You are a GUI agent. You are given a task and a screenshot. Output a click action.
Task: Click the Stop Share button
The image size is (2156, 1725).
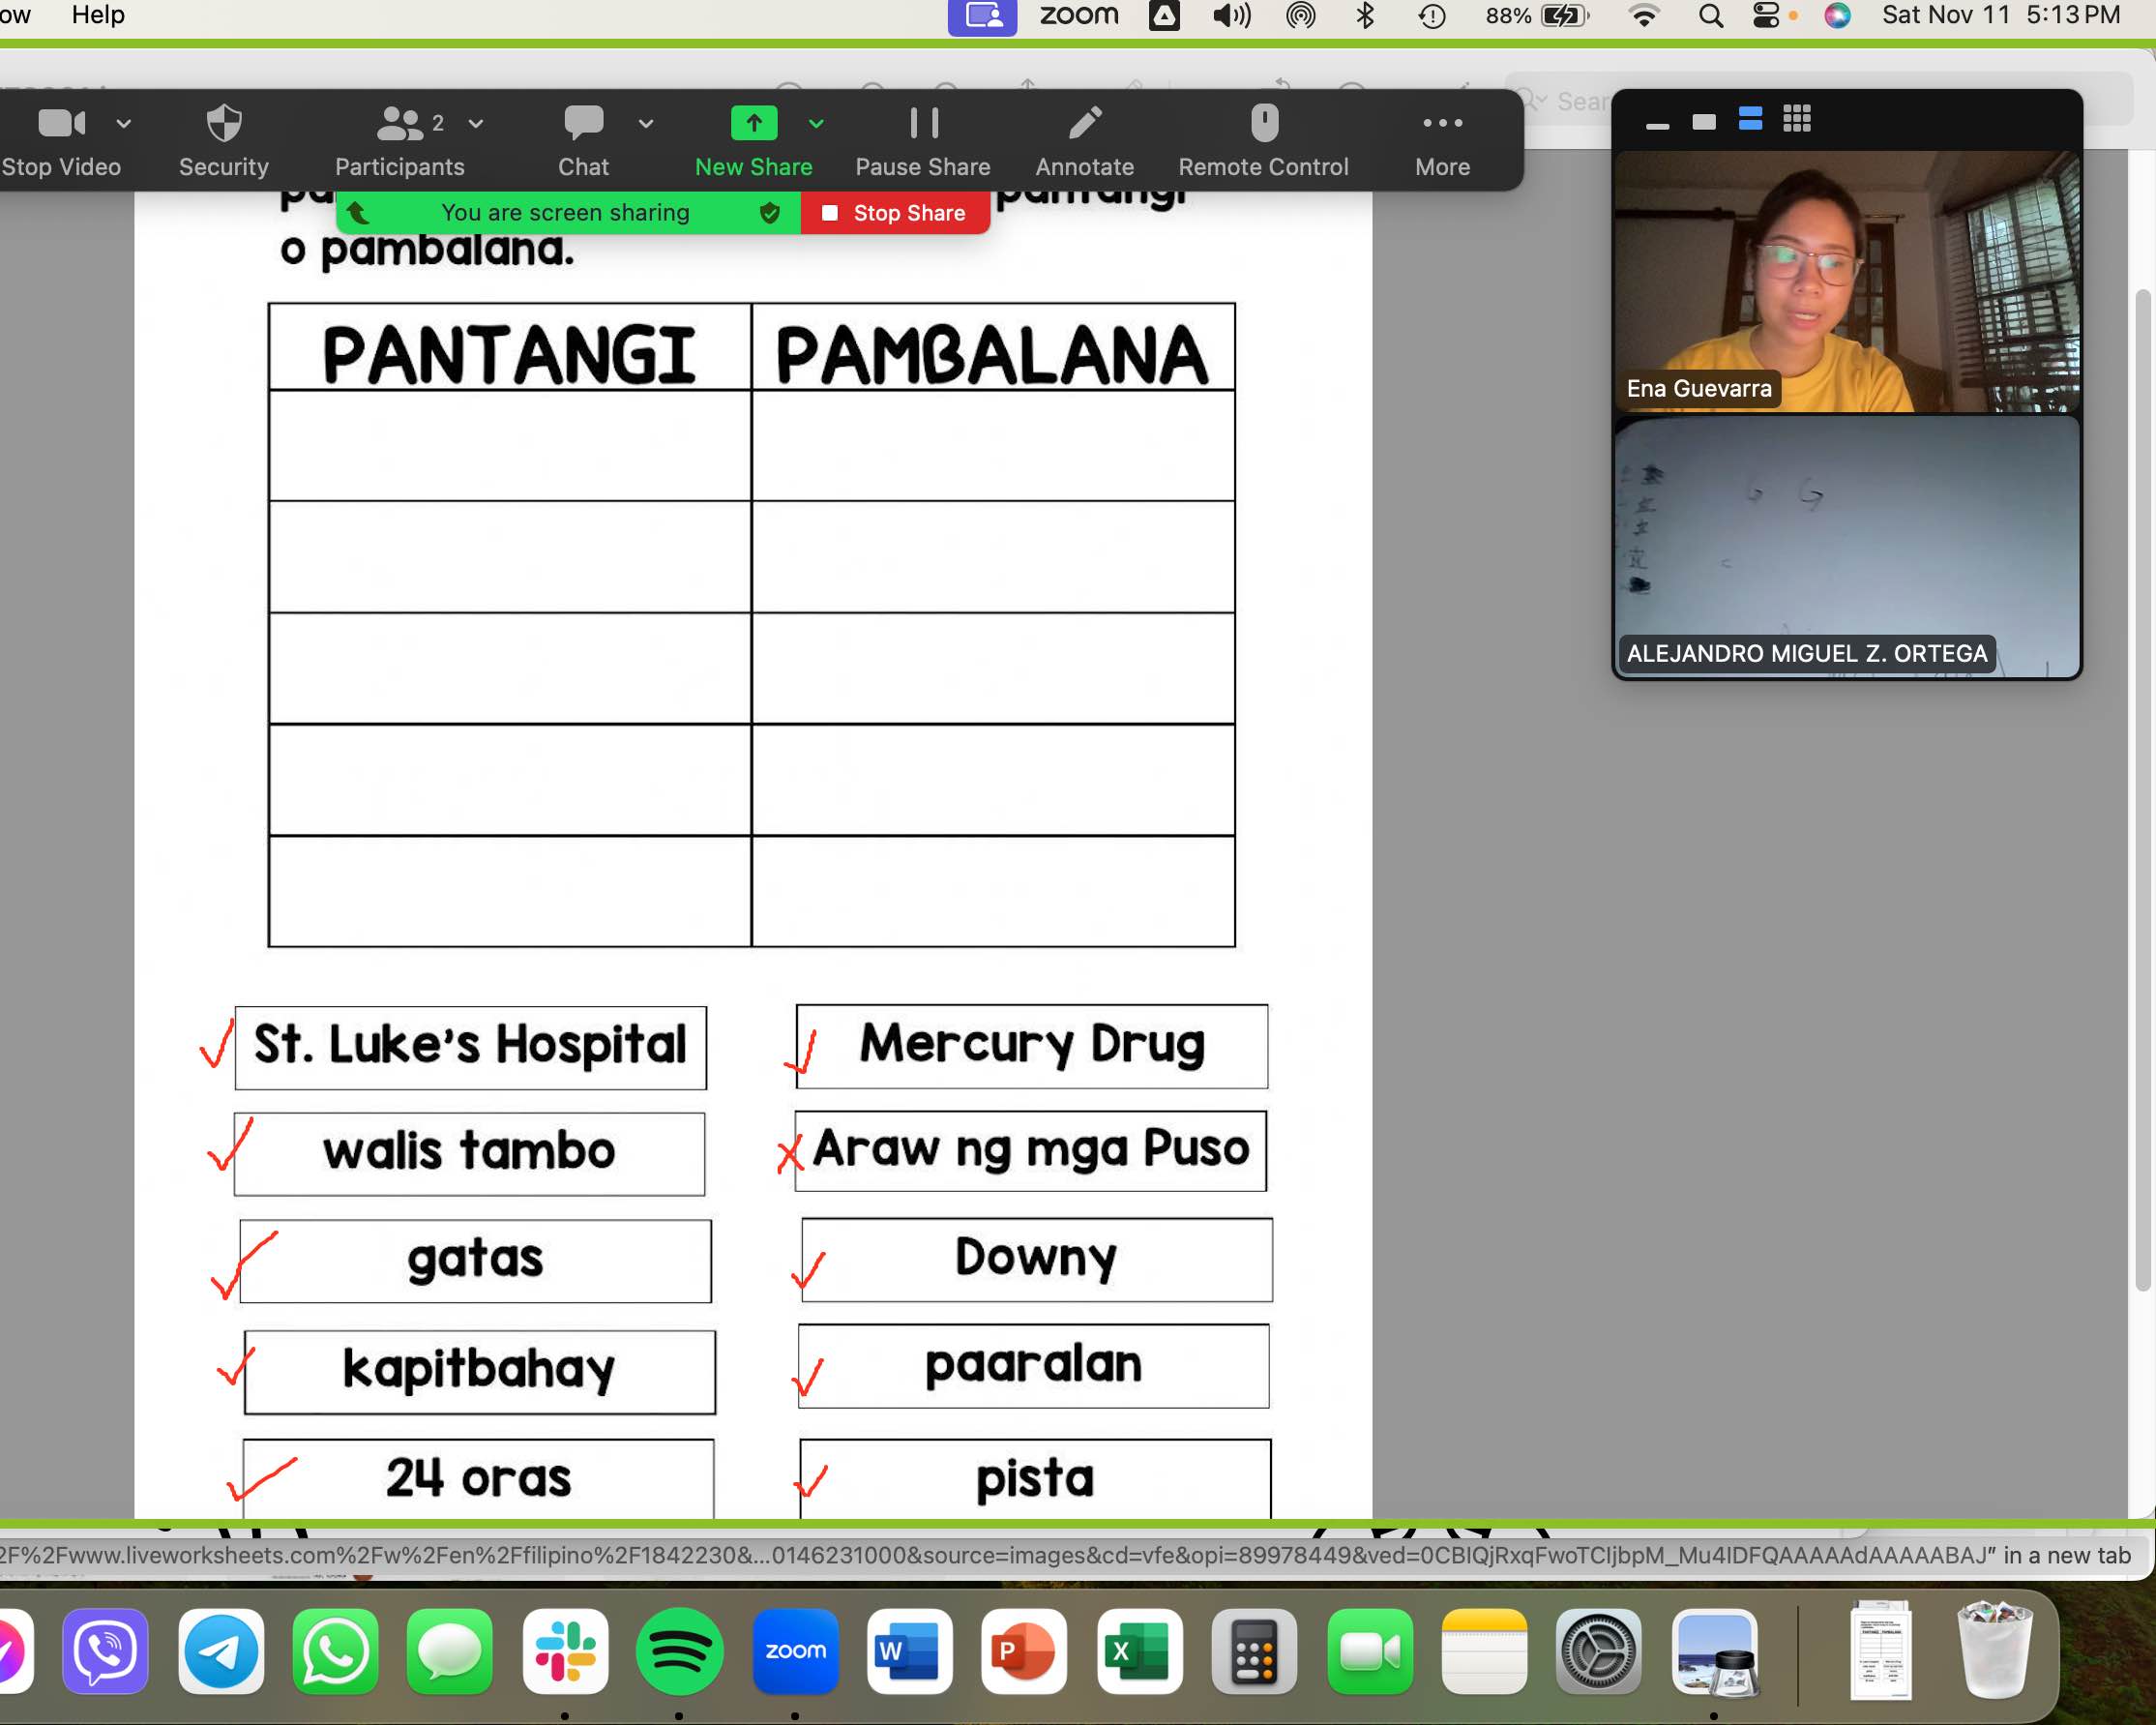pos(895,213)
